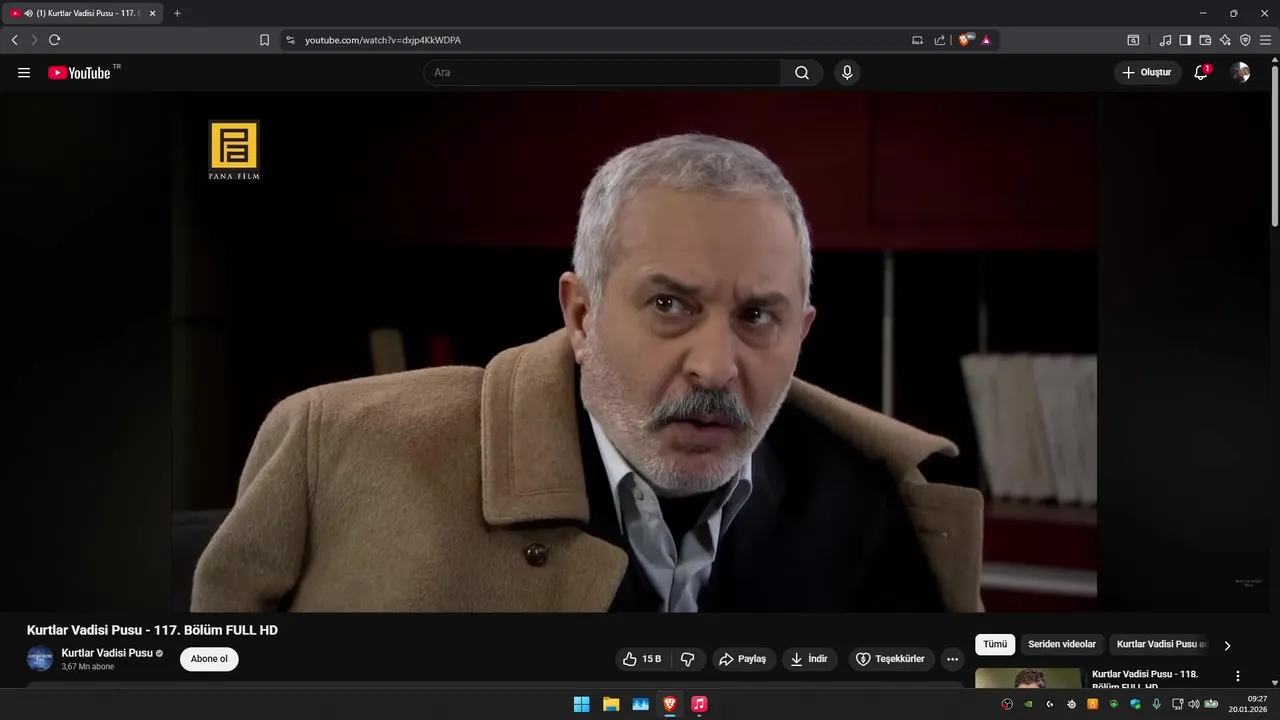Screen dimensions: 1280x720
Task: Select the Seriden videolar chip
Action: 1062,645
